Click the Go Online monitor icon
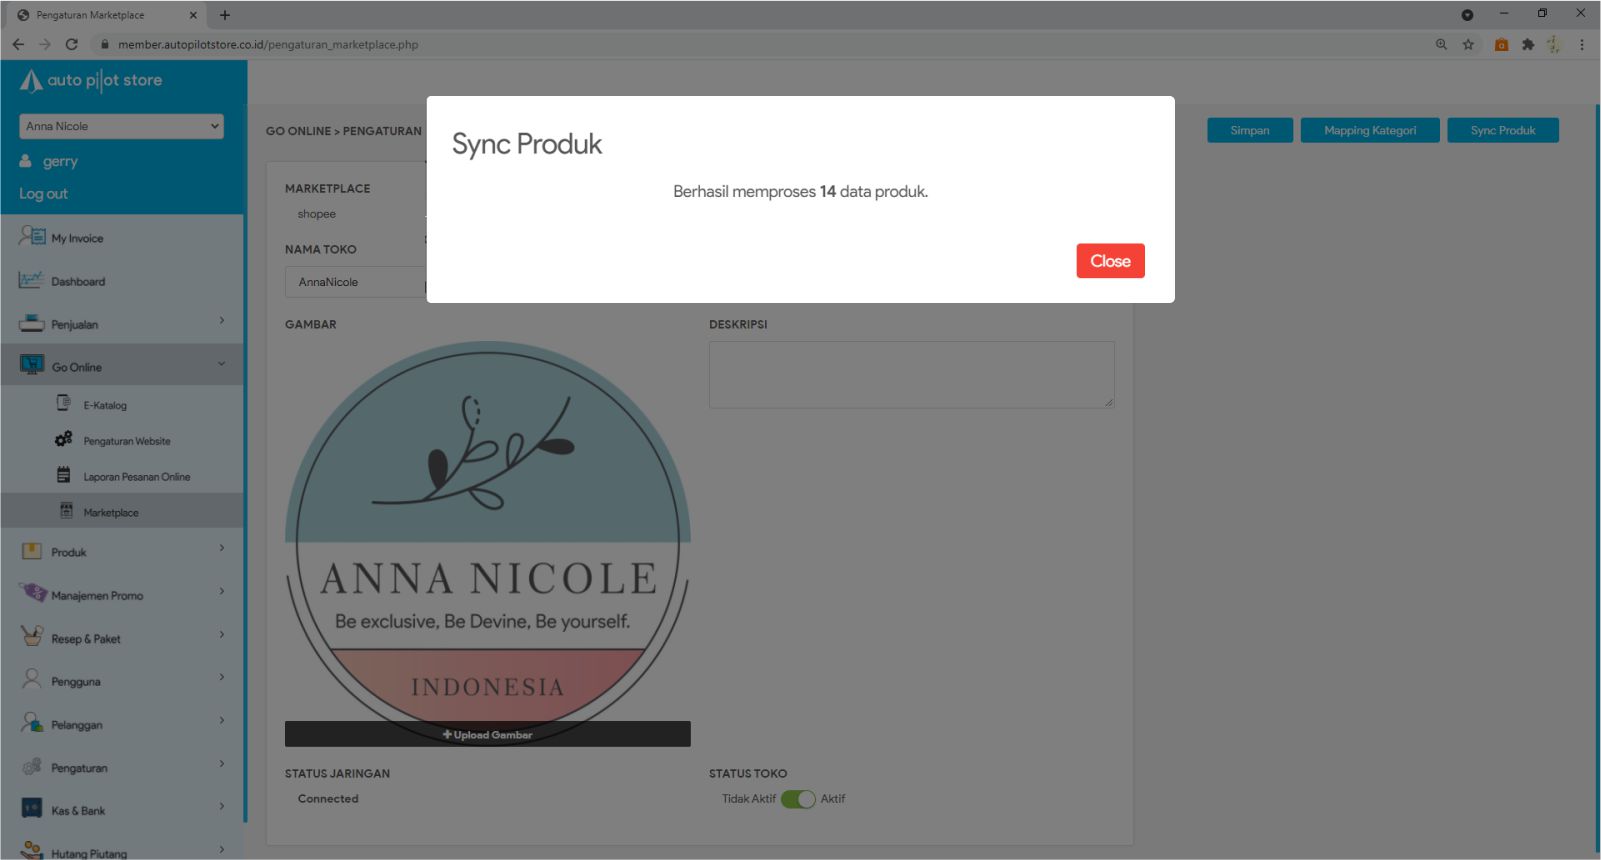This screenshot has width=1601, height=860. tap(32, 366)
